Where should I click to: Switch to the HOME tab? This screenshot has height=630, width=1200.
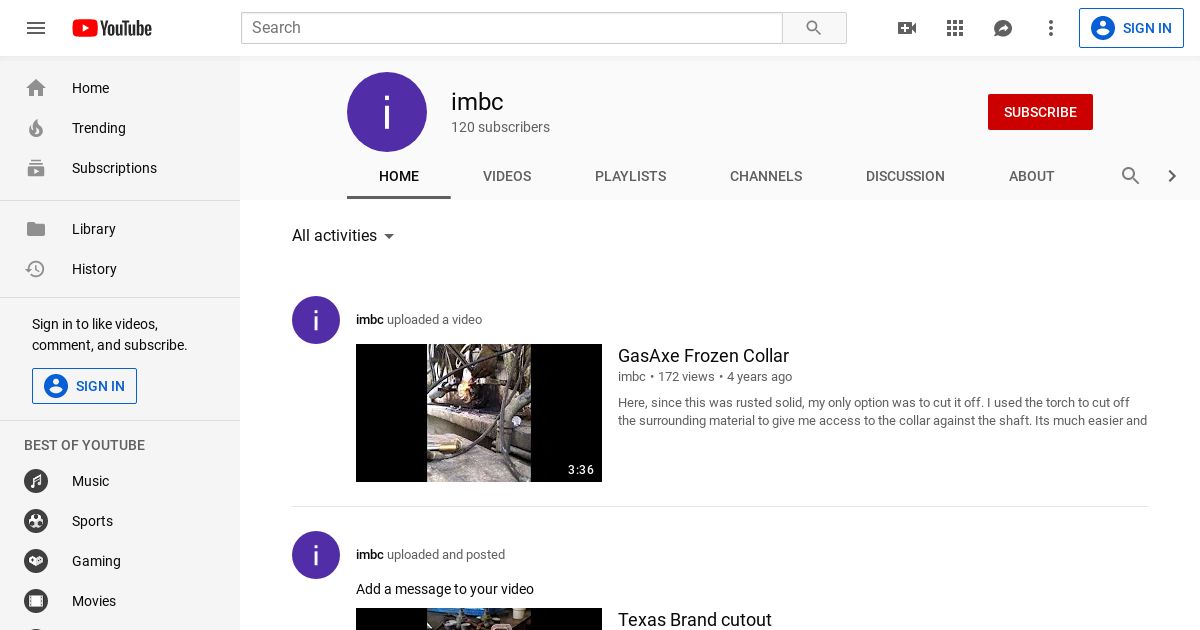coord(399,176)
